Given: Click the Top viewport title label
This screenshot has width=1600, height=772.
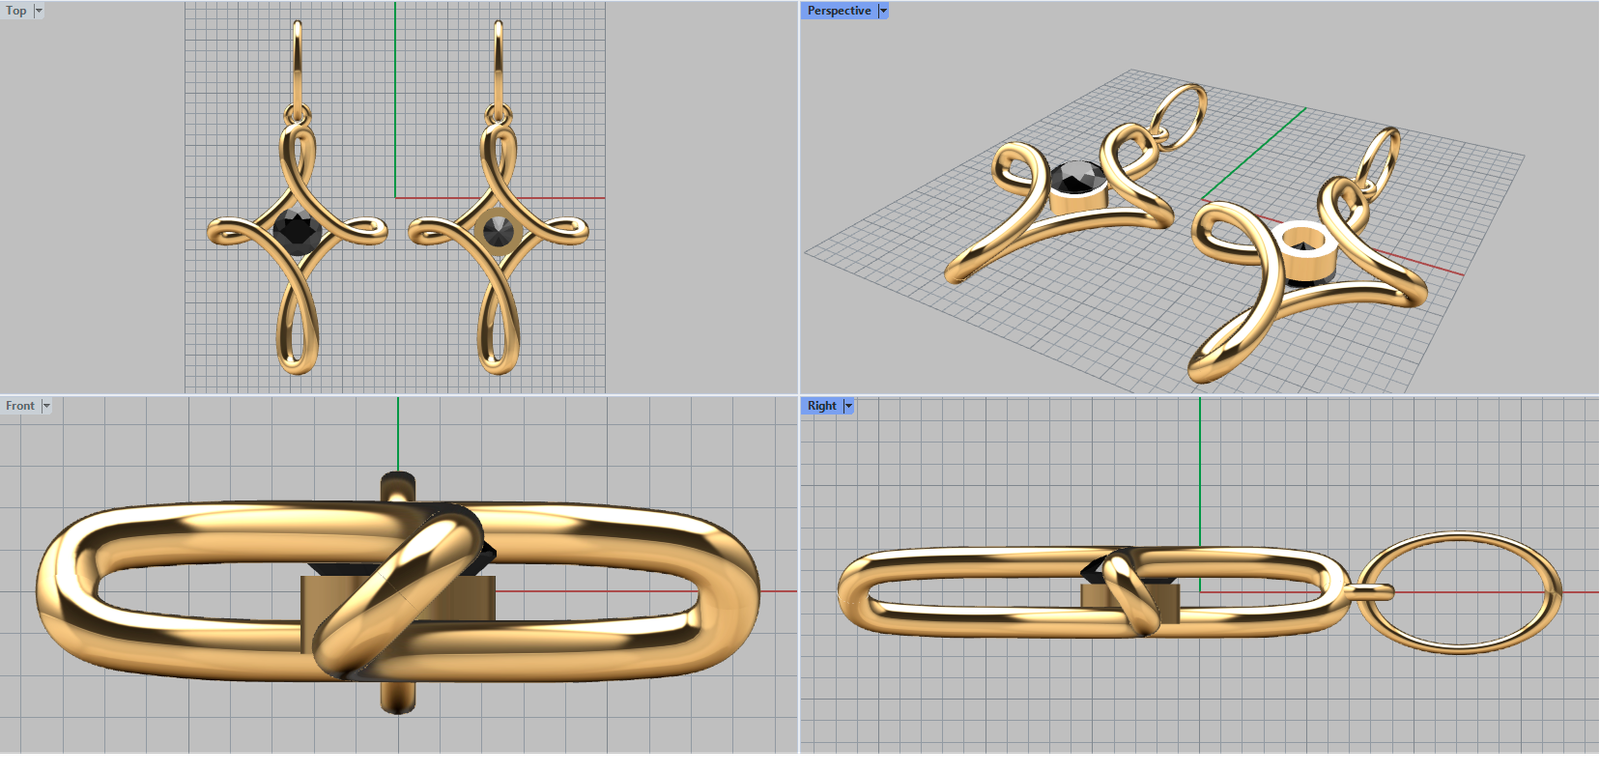Looking at the screenshot, I should [16, 11].
